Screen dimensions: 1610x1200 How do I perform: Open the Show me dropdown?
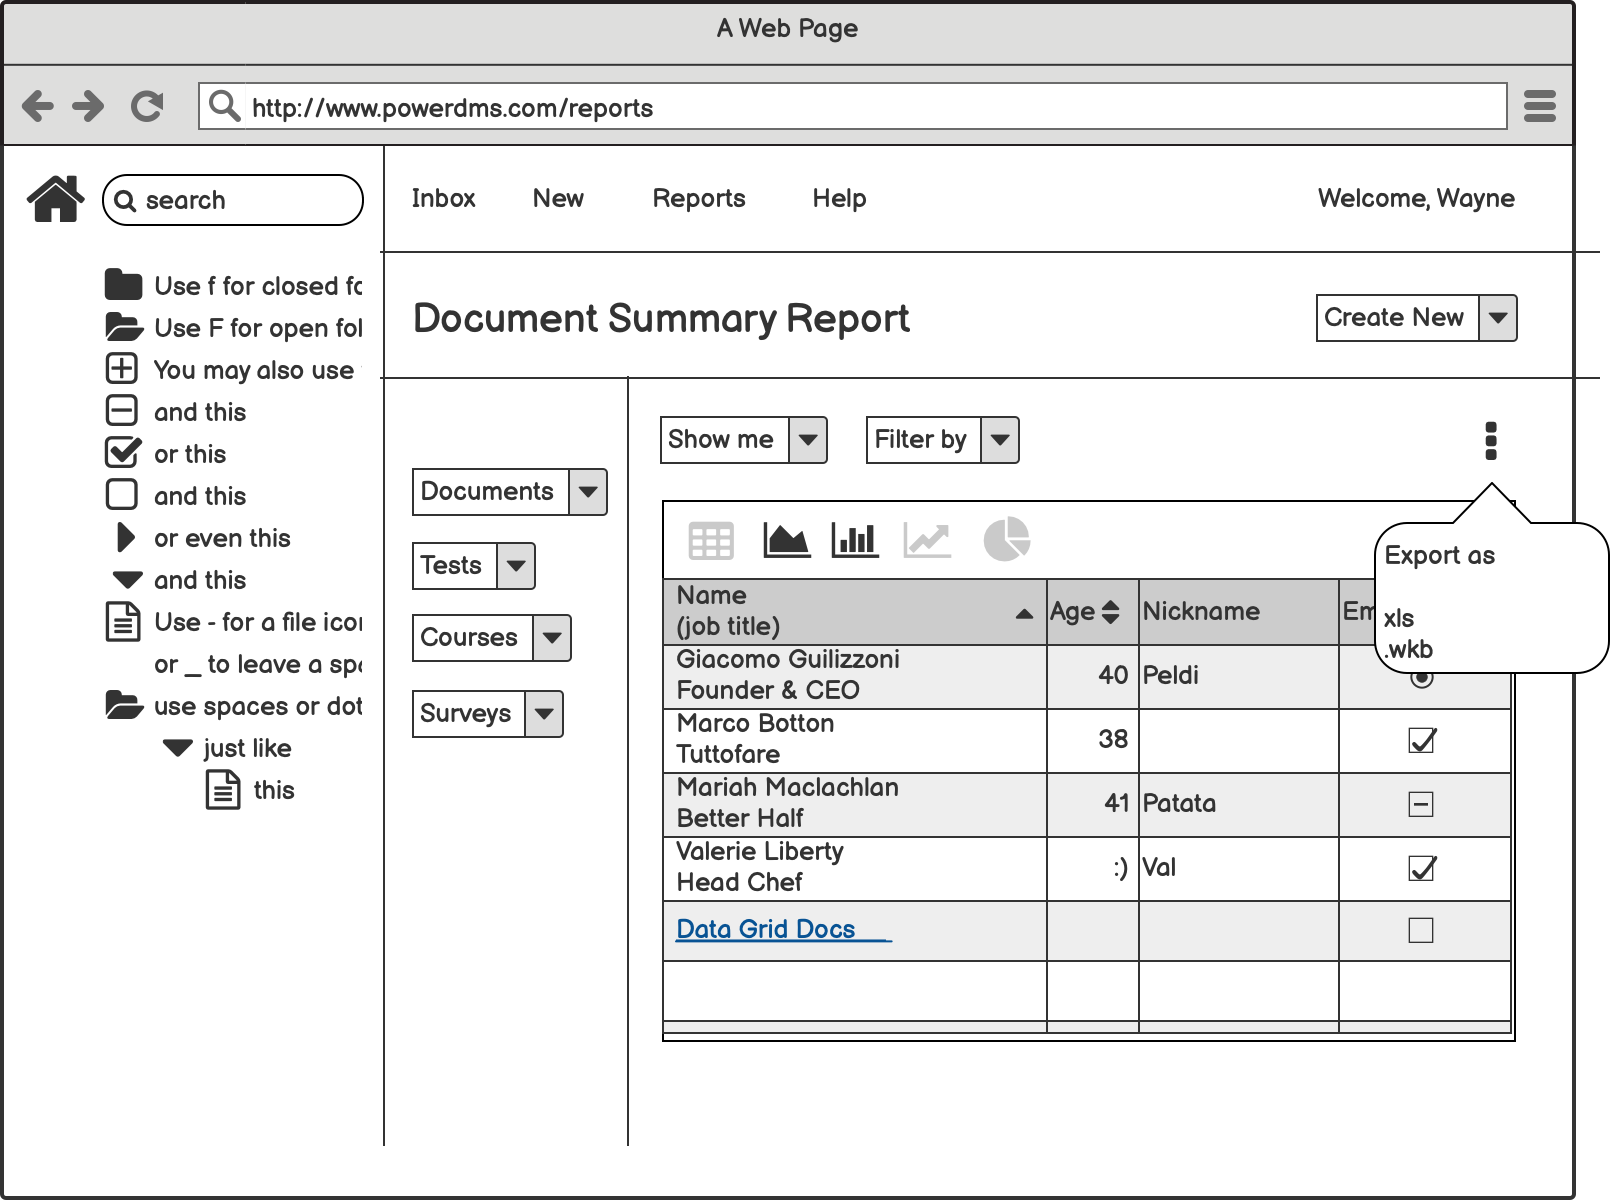pos(743,440)
